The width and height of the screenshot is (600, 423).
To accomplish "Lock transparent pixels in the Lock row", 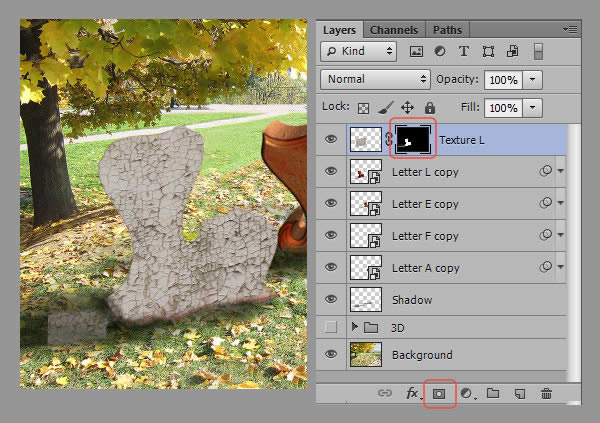I will click(x=364, y=107).
